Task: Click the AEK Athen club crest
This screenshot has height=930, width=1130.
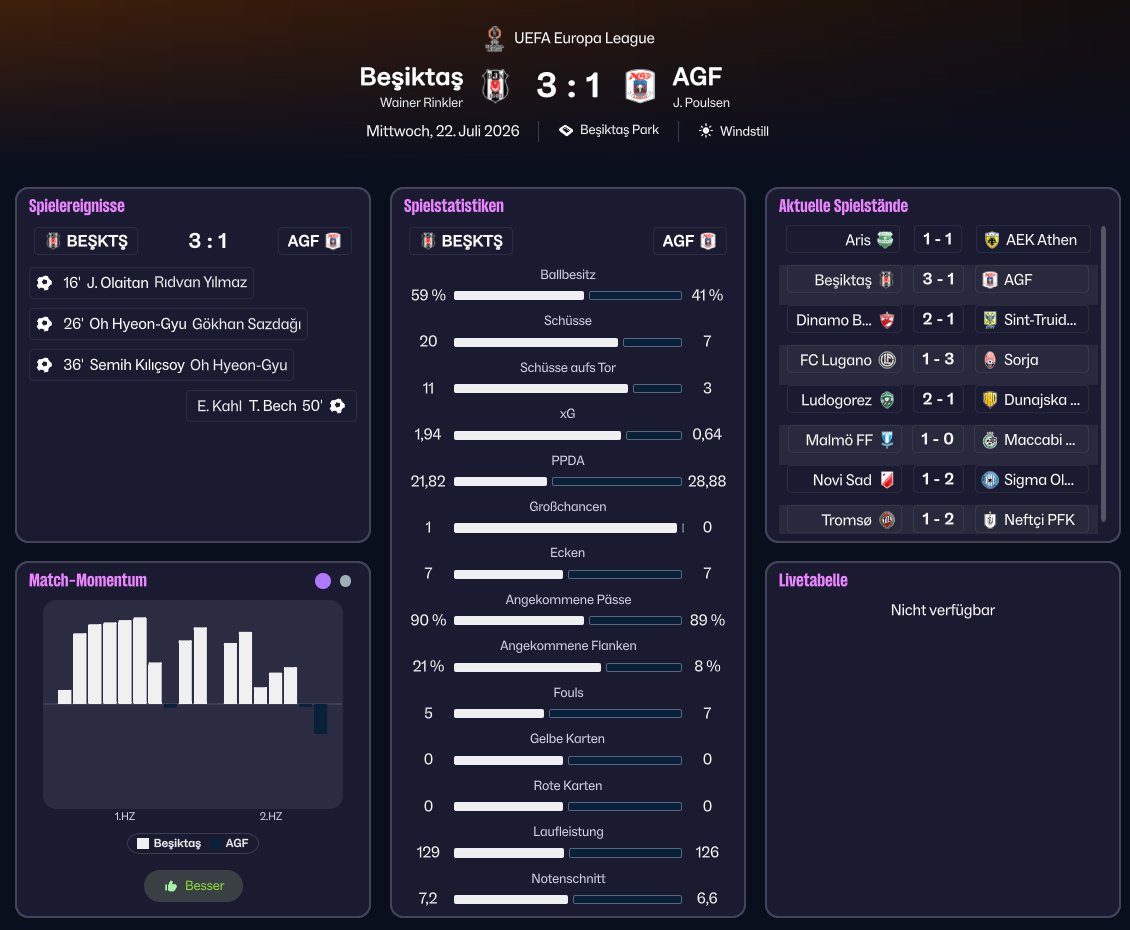Action: point(992,240)
